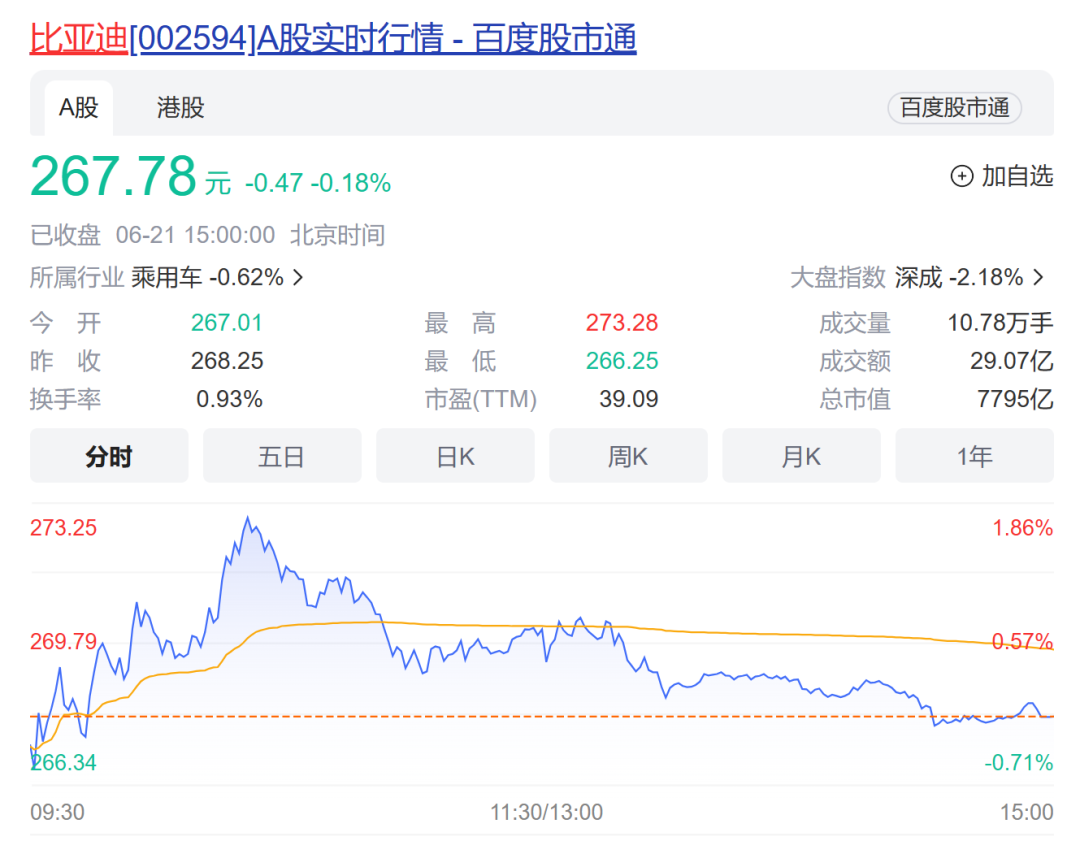Viewport: 1080px width, 841px height.
Task: Select the 五日 chart tab
Action: pos(282,456)
